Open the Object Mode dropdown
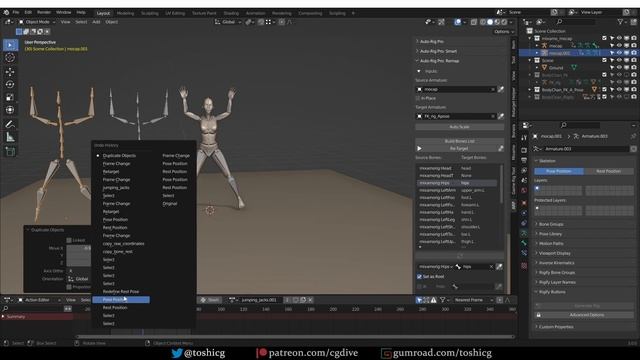Viewport: 640px width, 360px height. [37, 22]
